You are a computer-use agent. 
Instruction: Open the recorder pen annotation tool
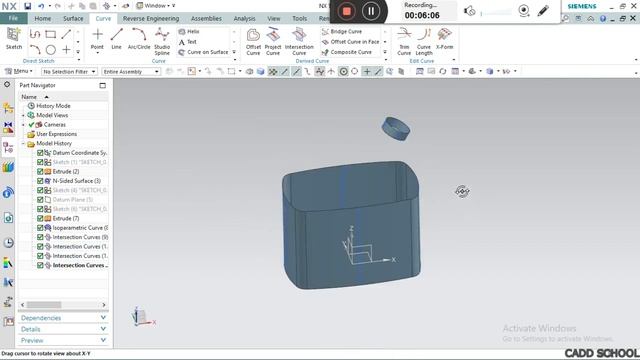click(x=543, y=11)
